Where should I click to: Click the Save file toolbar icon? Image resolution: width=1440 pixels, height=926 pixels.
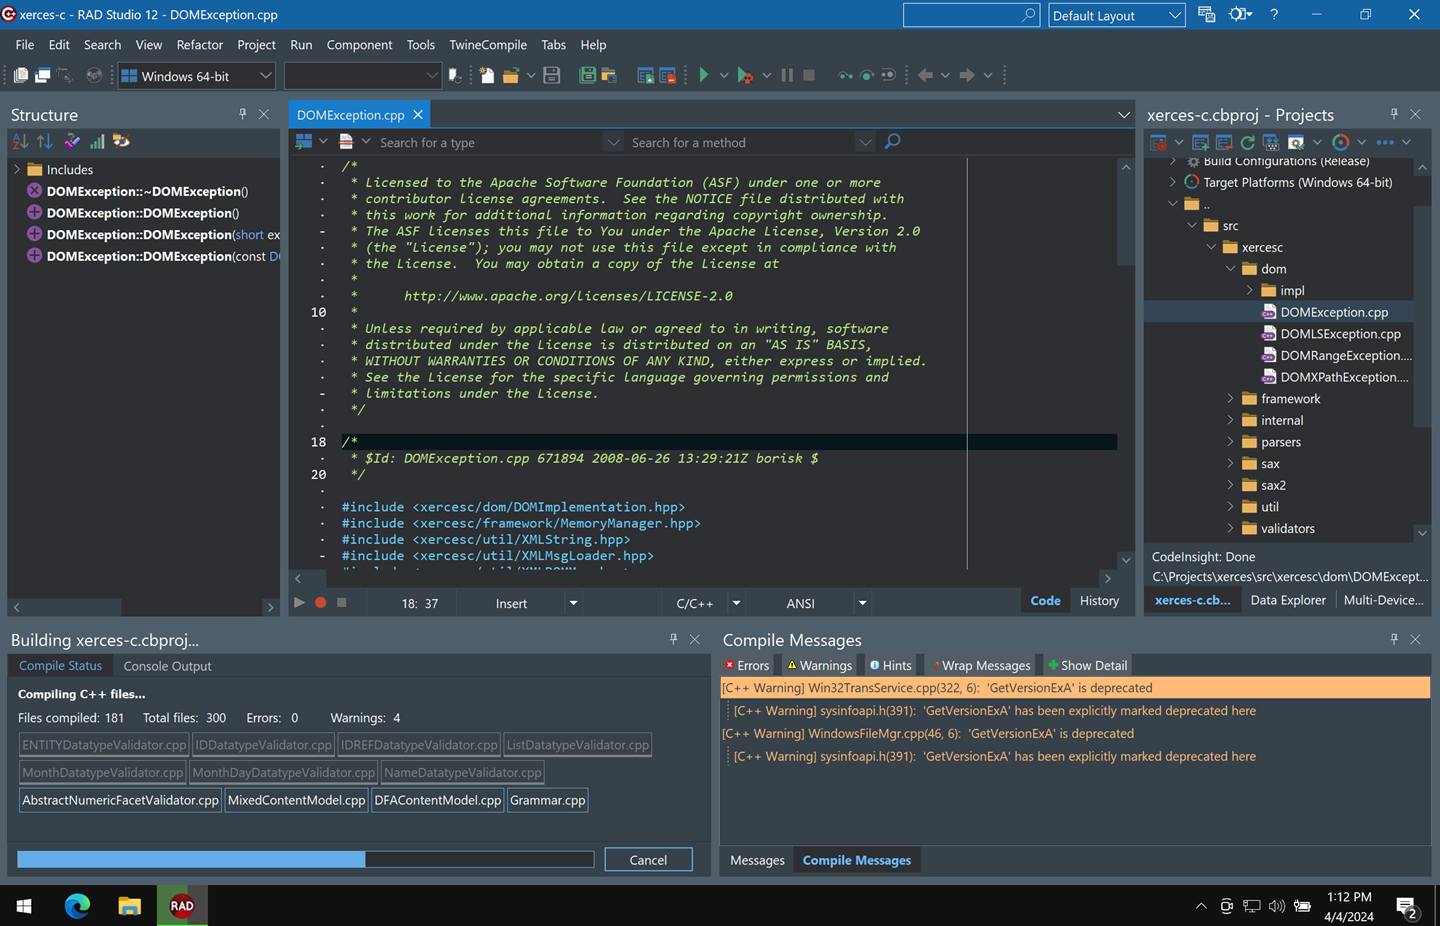[551, 75]
